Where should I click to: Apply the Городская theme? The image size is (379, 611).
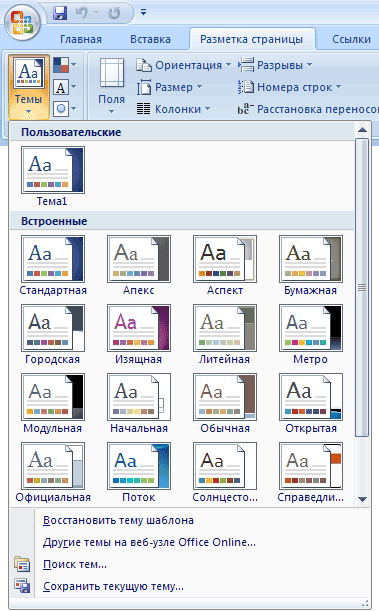coord(53,334)
